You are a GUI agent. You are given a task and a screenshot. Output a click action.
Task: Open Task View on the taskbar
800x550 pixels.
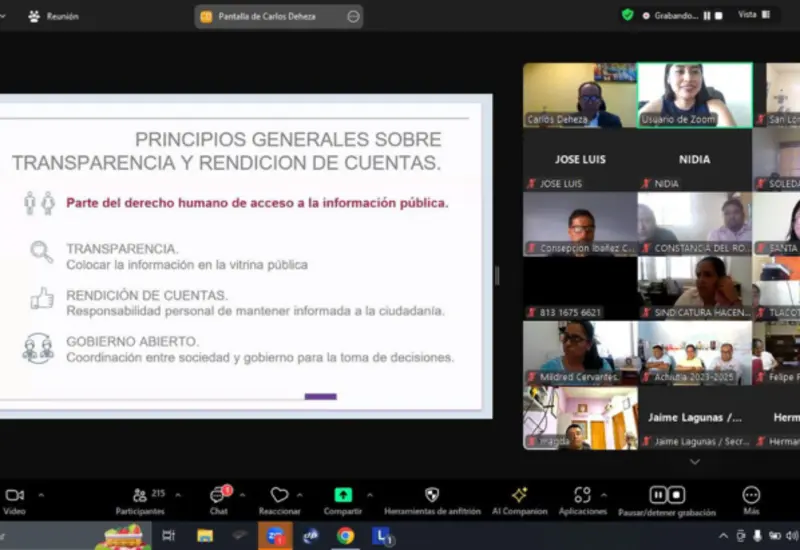168,536
